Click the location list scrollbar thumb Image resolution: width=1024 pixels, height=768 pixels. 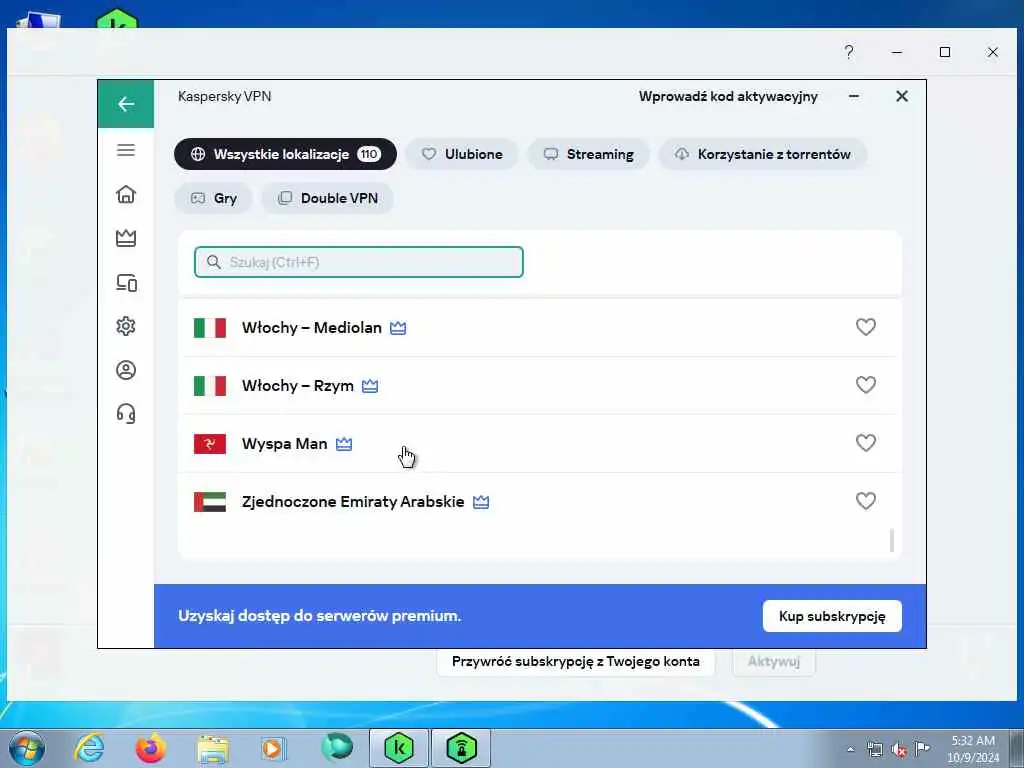891,540
